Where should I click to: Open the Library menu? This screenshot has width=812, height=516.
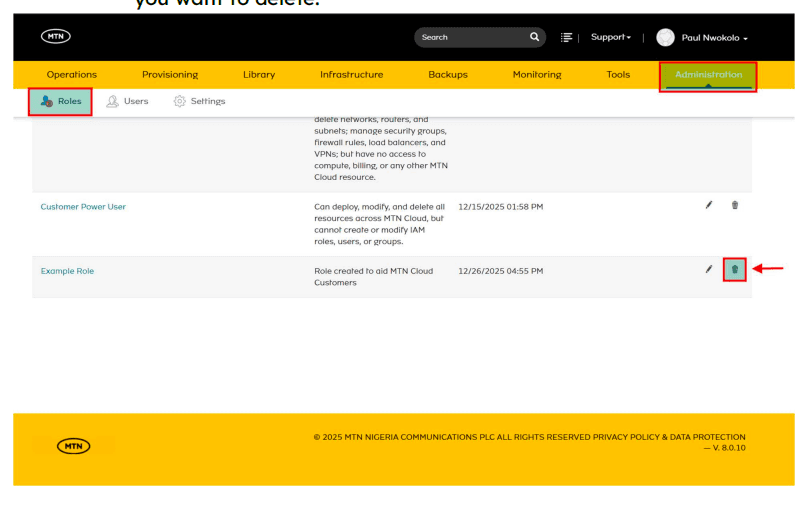point(259,75)
